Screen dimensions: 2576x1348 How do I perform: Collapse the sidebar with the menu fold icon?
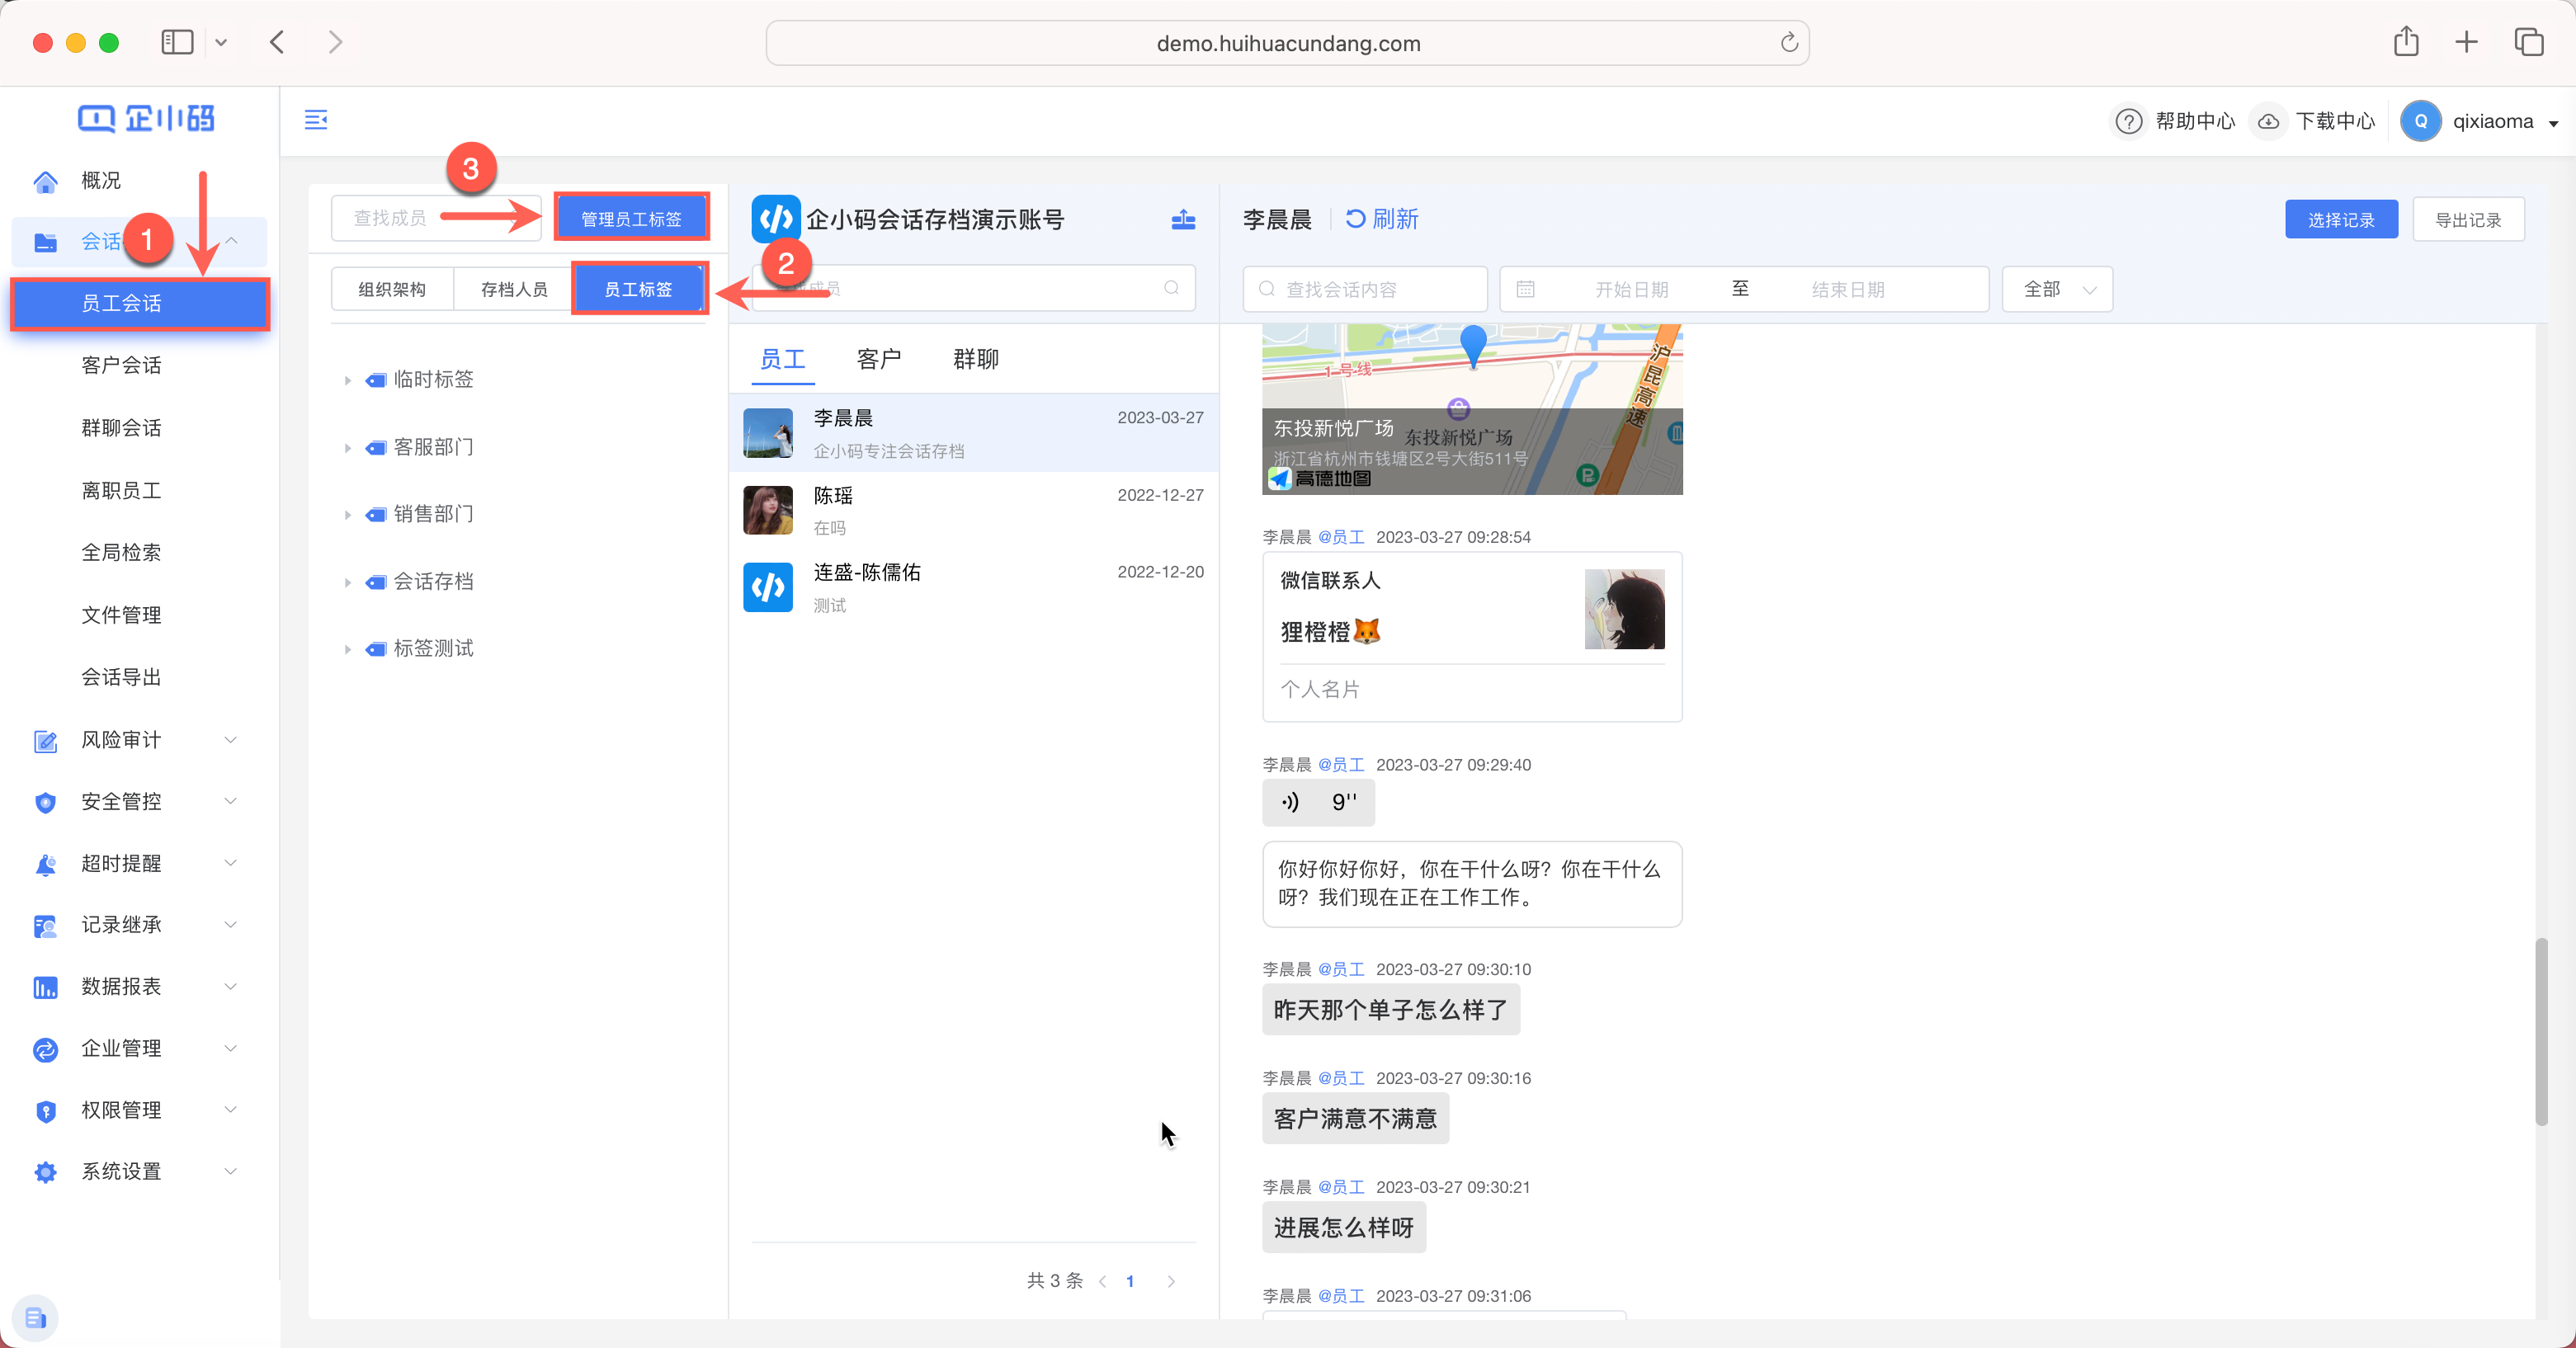tap(316, 120)
